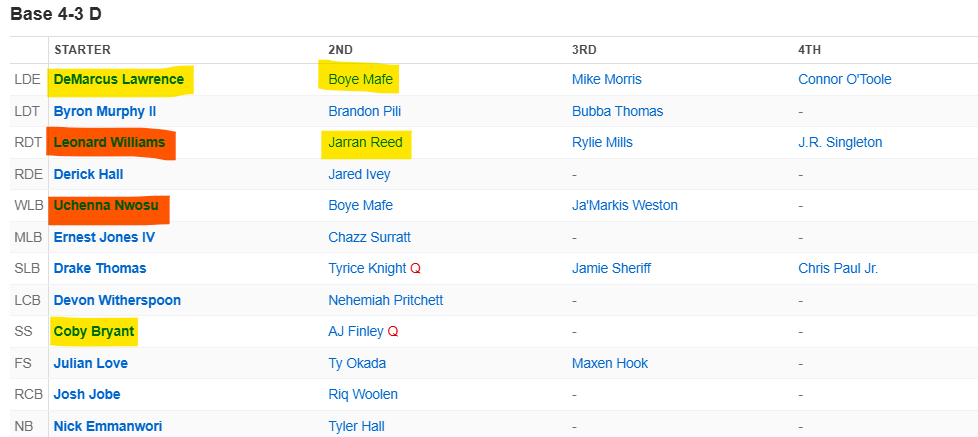Click the STARTER column header
978x437 pixels.
coord(82,49)
